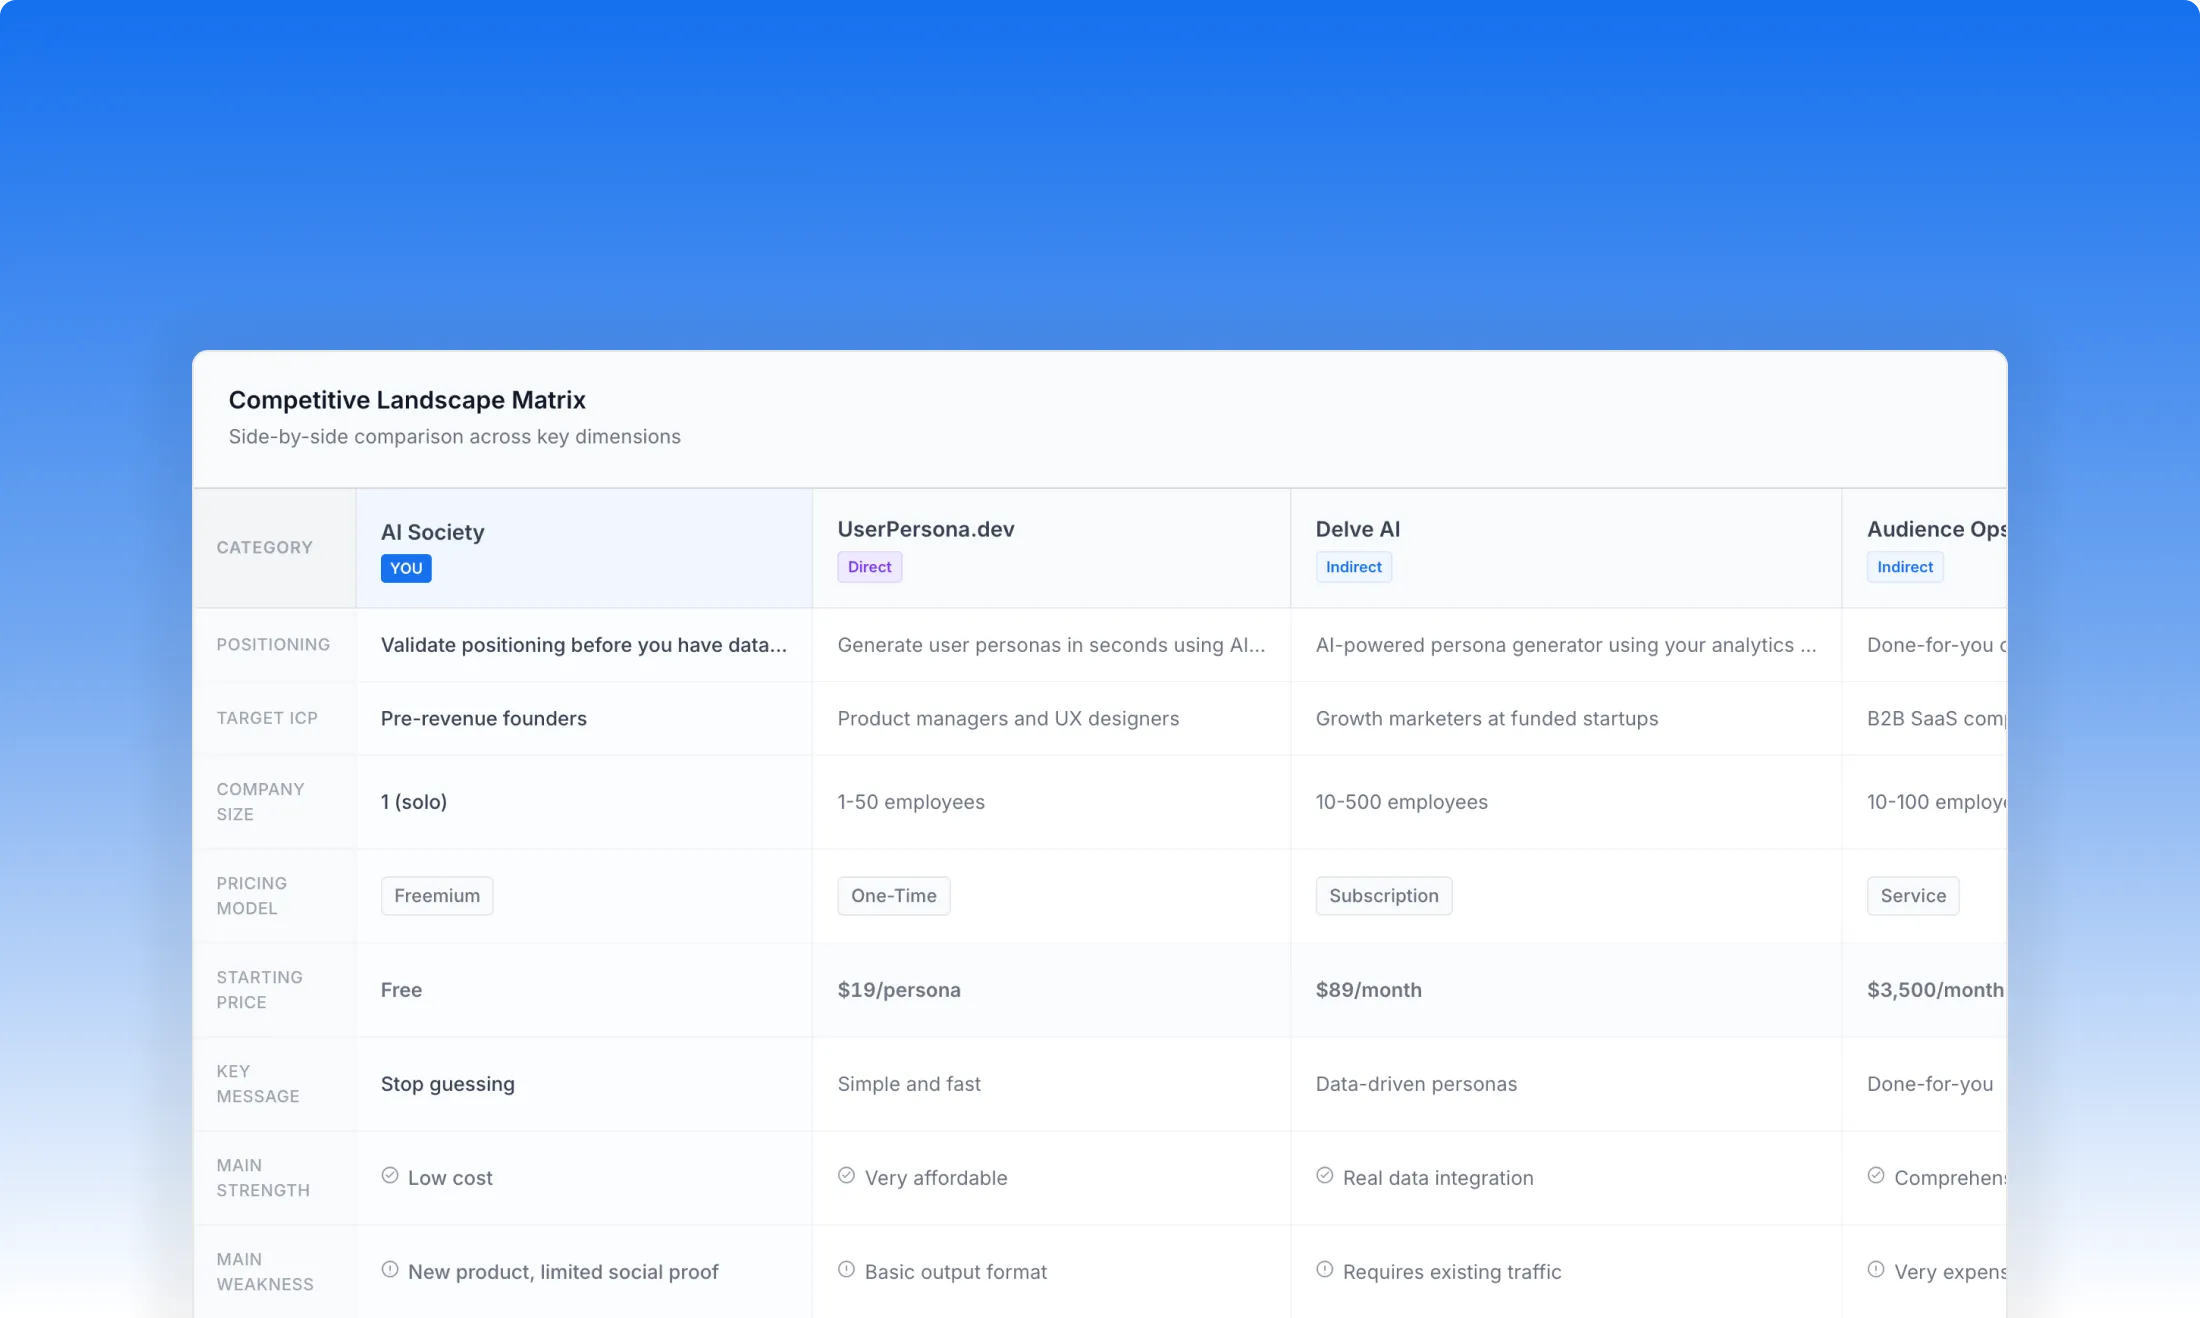Click the "Pre-revenue founders" Target ICP cell
Viewport: 2200px width, 1318px height.
coord(483,718)
